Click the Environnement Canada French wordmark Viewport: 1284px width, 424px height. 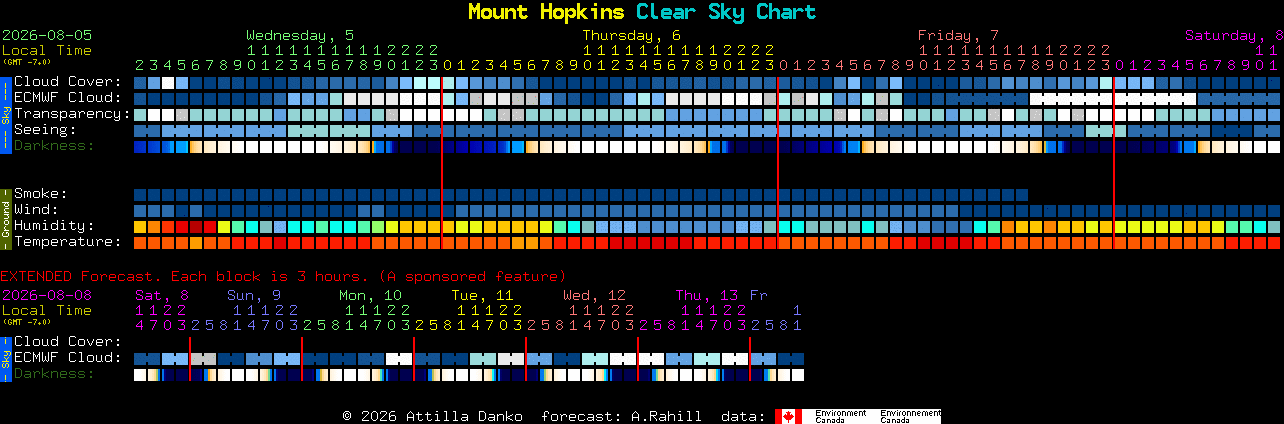pyautogui.click(x=910, y=416)
